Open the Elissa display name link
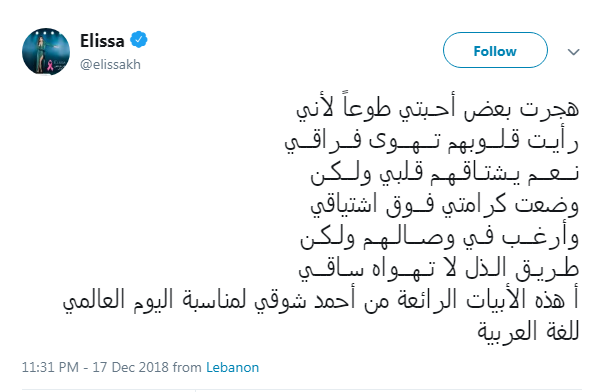The height and width of the screenshot is (392, 614). click(x=102, y=41)
